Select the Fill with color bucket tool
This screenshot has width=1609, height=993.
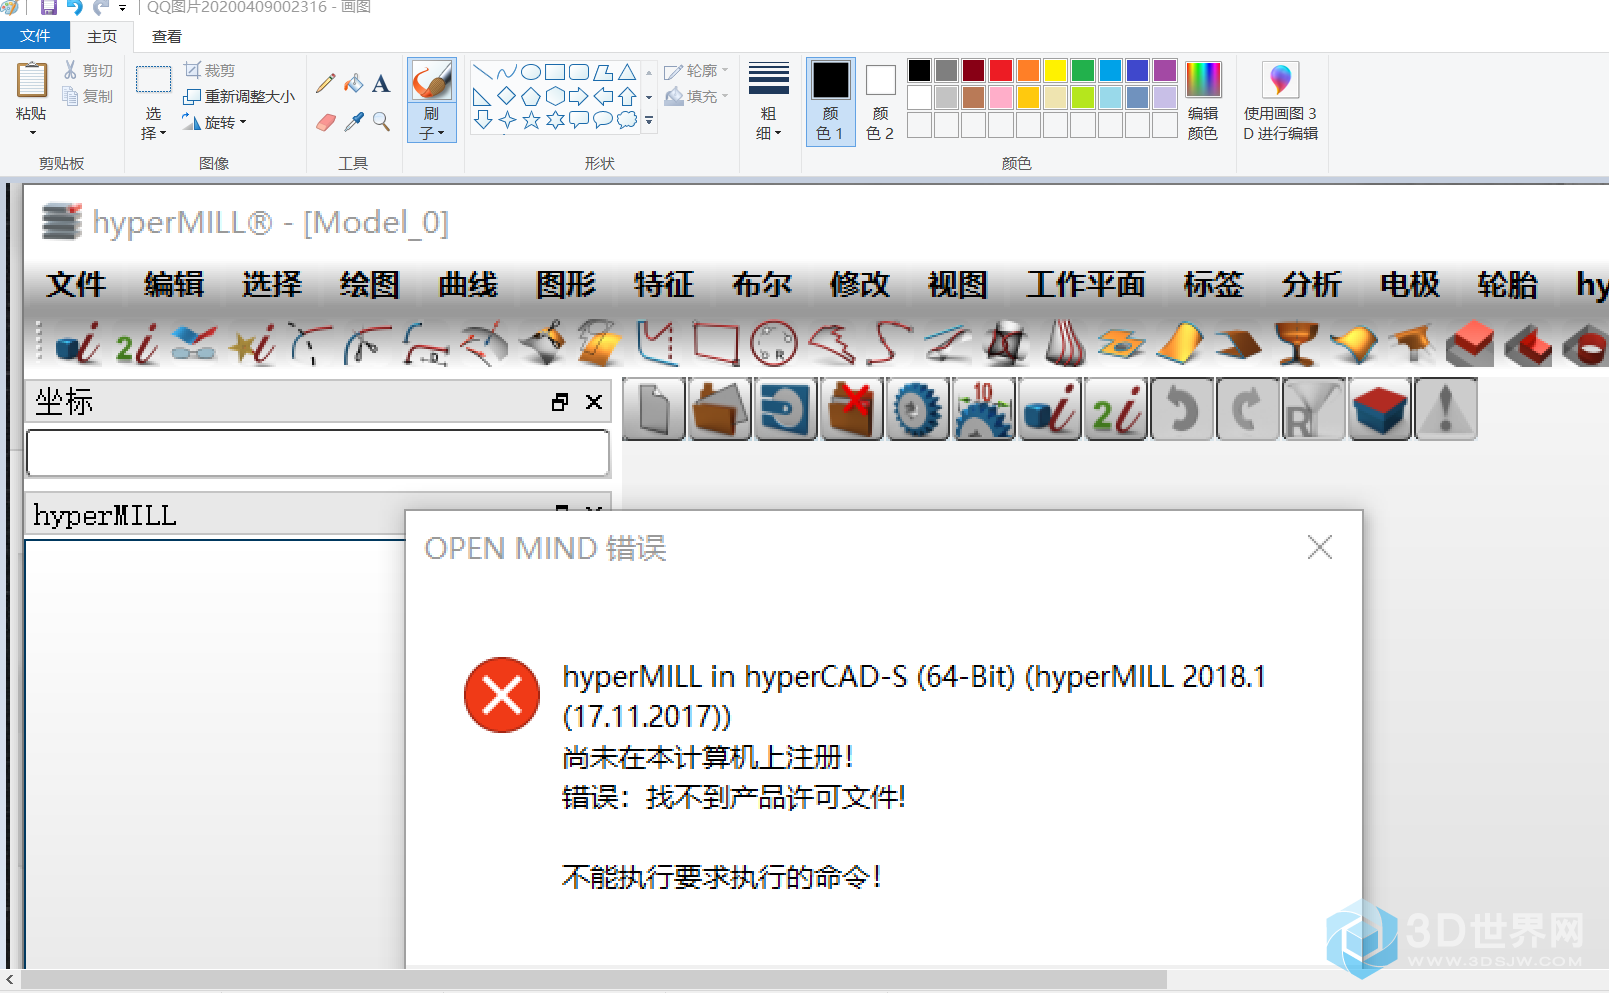pos(353,84)
